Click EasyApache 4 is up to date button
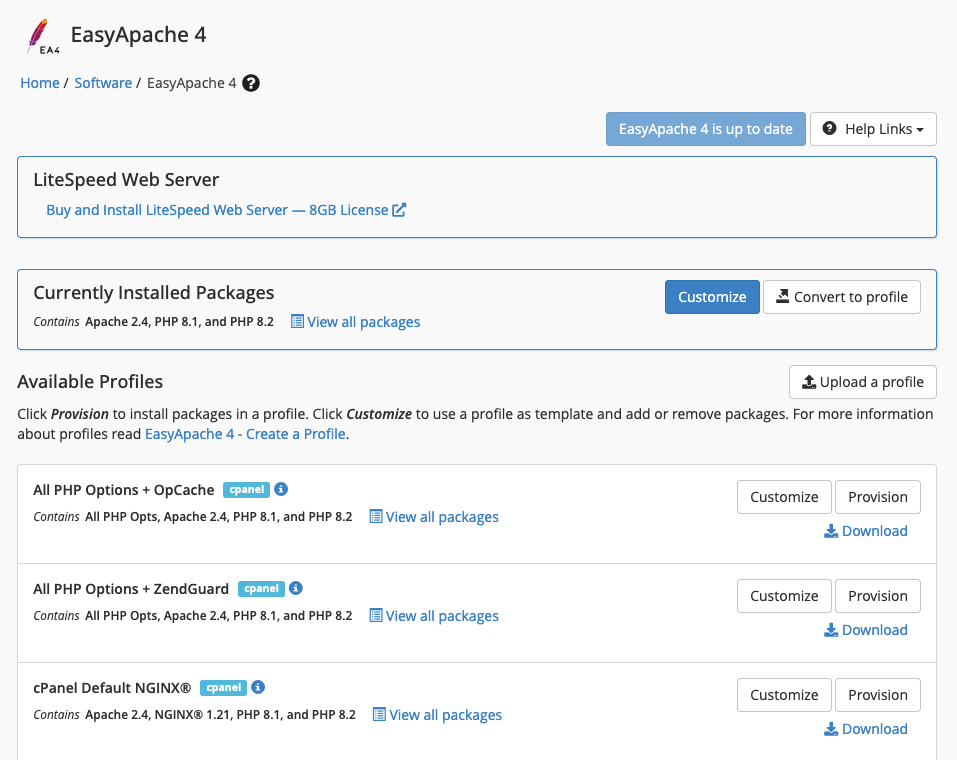Viewport: 957px width, 760px height. [x=706, y=129]
